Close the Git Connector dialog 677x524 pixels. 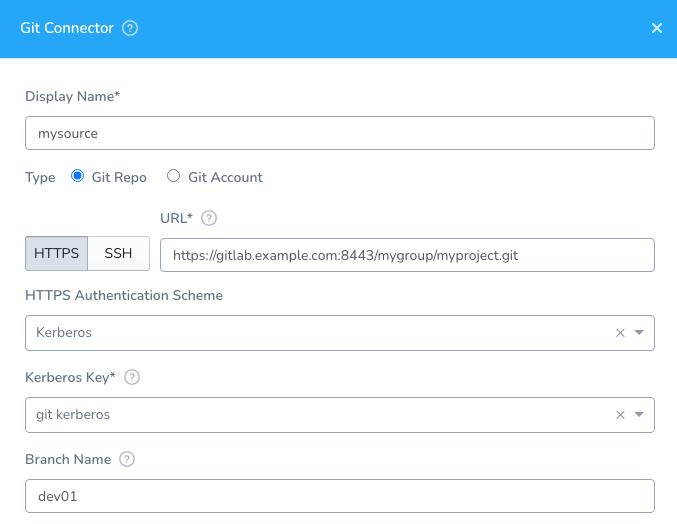tap(657, 28)
